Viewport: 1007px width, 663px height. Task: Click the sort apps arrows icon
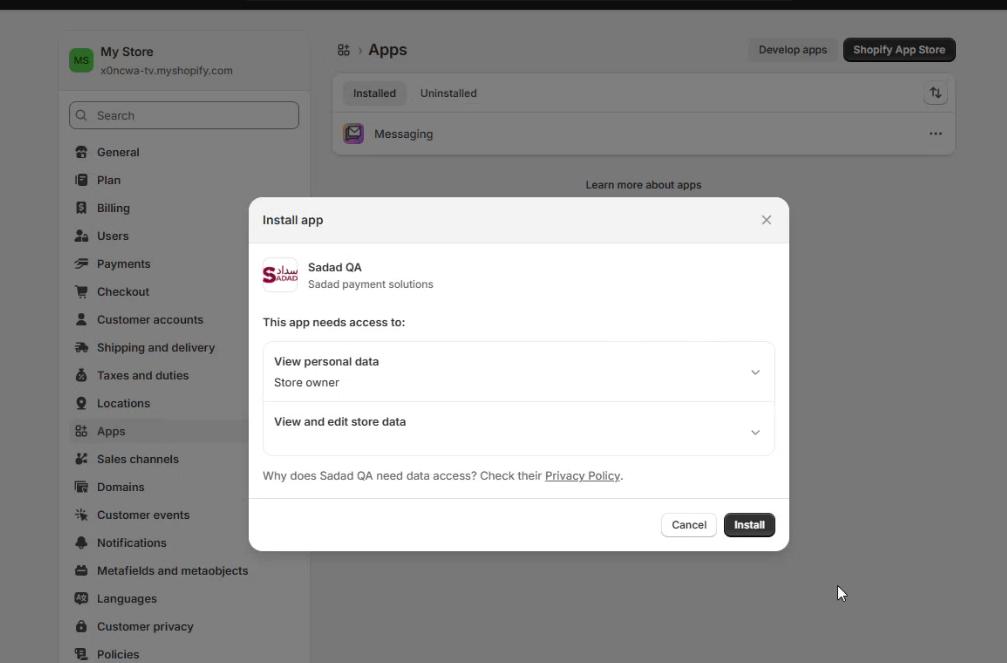pos(935,93)
